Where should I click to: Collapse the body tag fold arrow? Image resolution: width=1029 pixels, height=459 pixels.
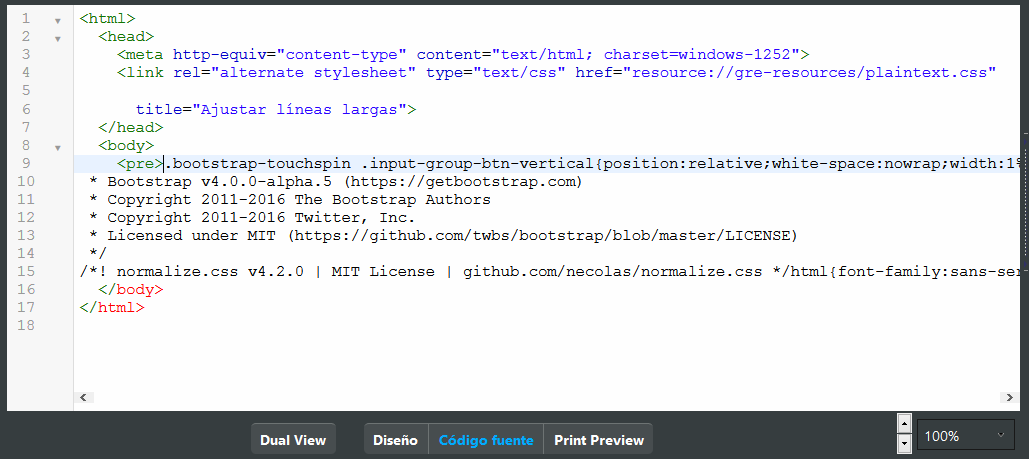[x=58, y=148]
